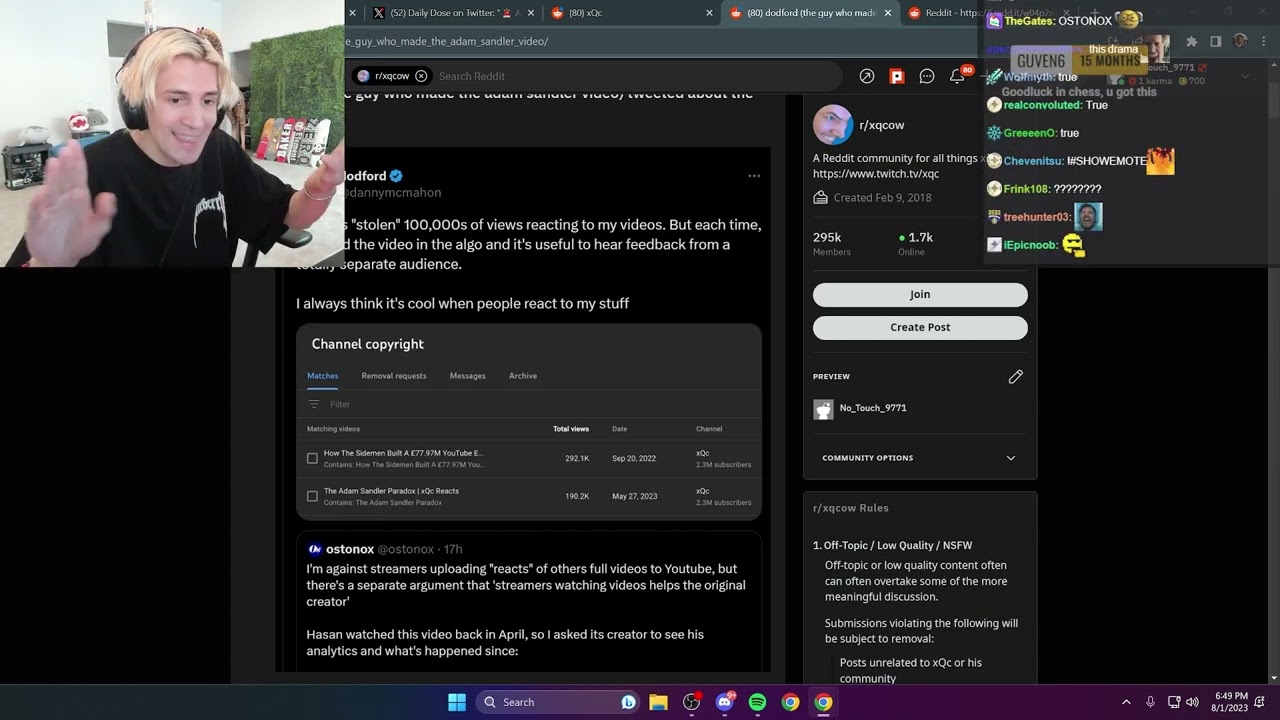1280x720 pixels.
Task: Close the dodford Reddit tab
Action: click(x=887, y=13)
